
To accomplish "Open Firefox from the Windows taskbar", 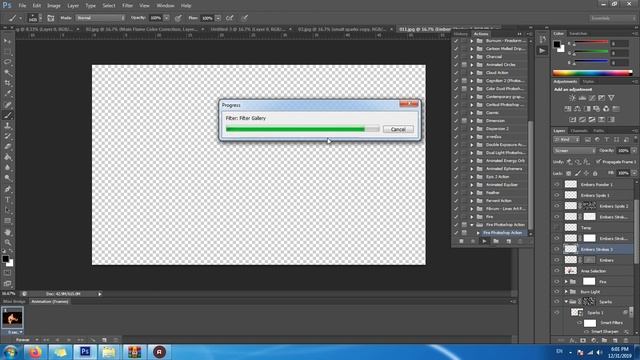I will coord(36,352).
